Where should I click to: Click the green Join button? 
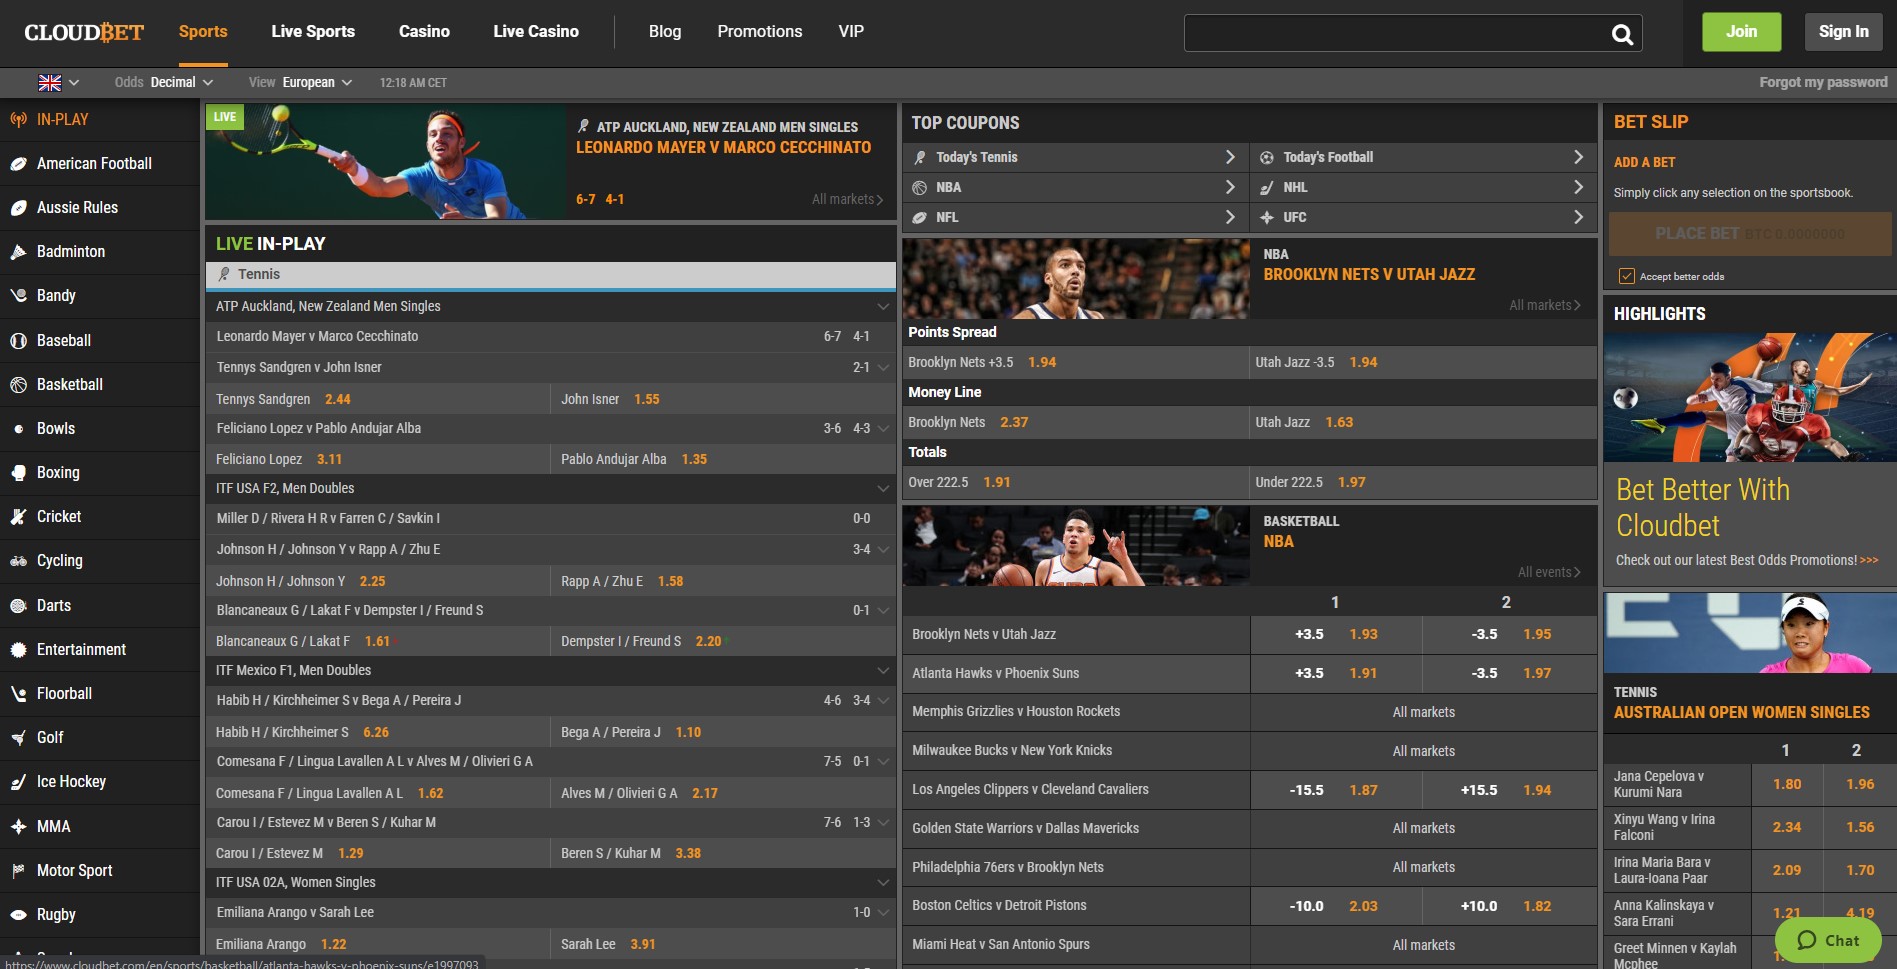tap(1742, 32)
